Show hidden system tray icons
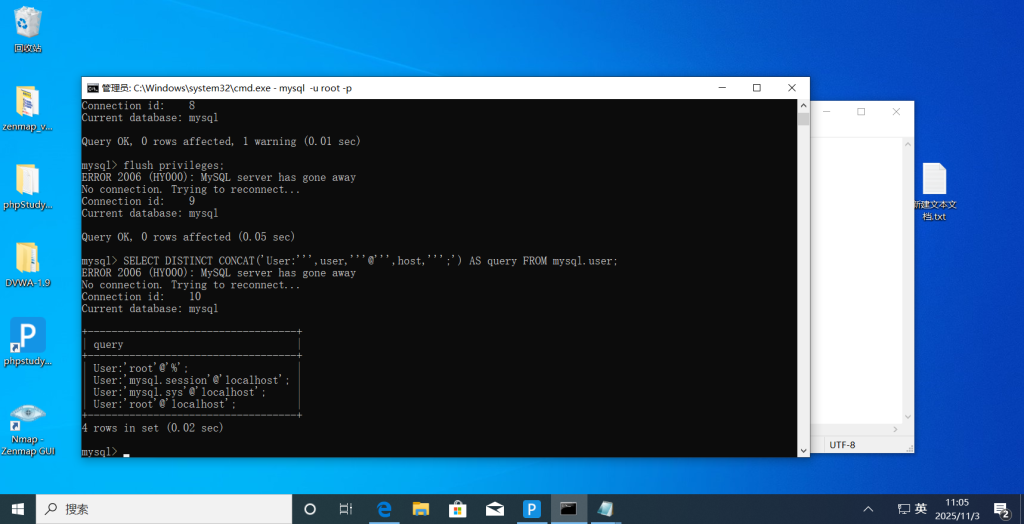 coord(868,509)
